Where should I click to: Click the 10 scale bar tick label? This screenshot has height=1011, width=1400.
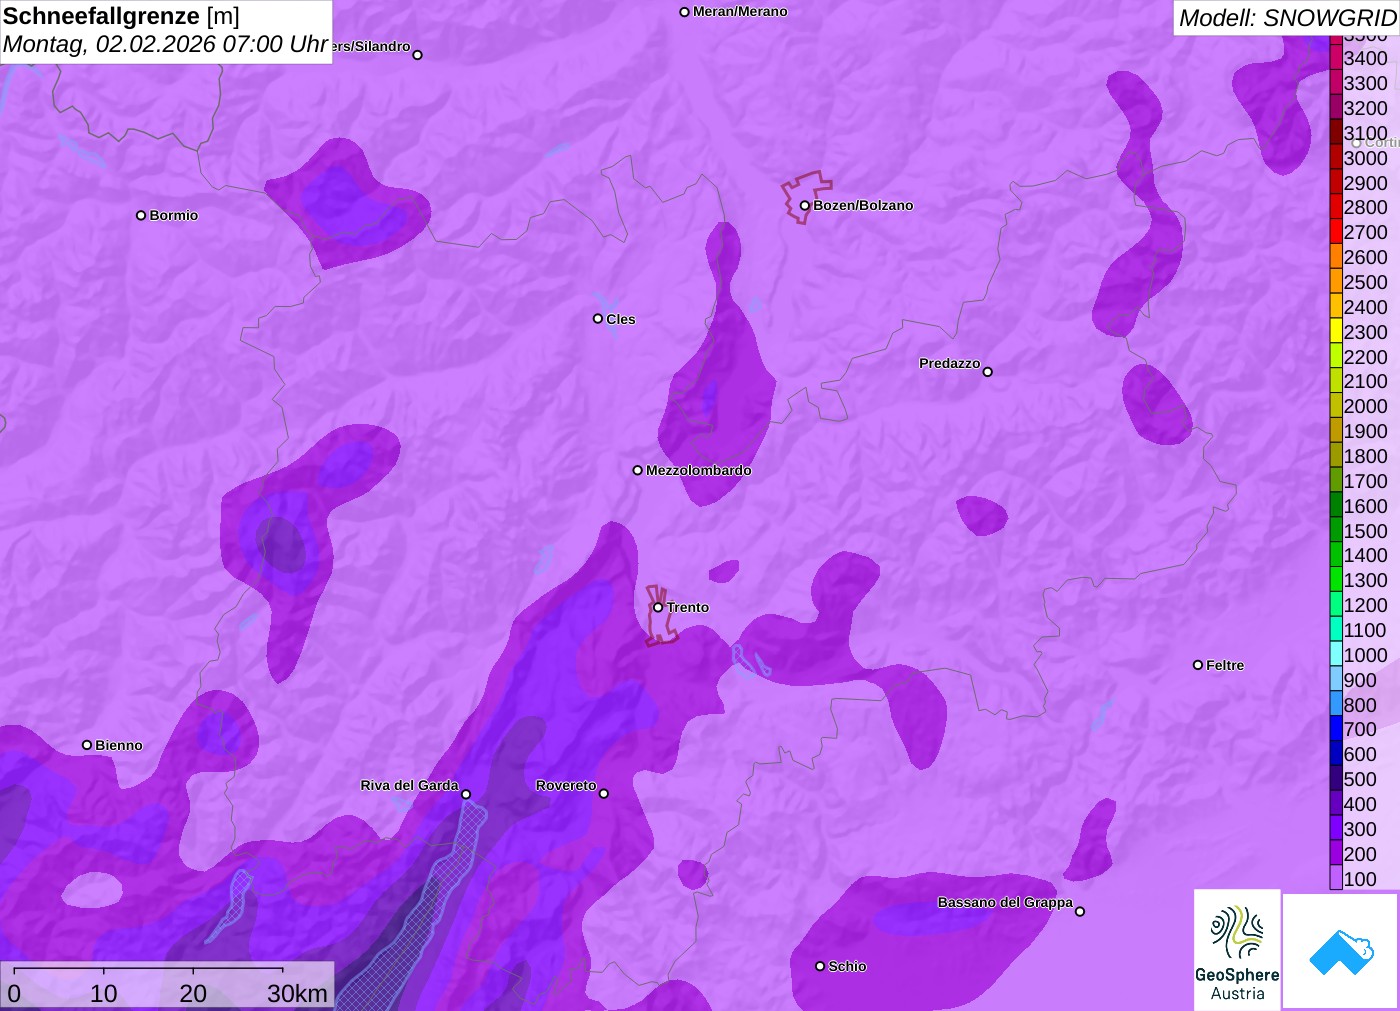[104, 993]
